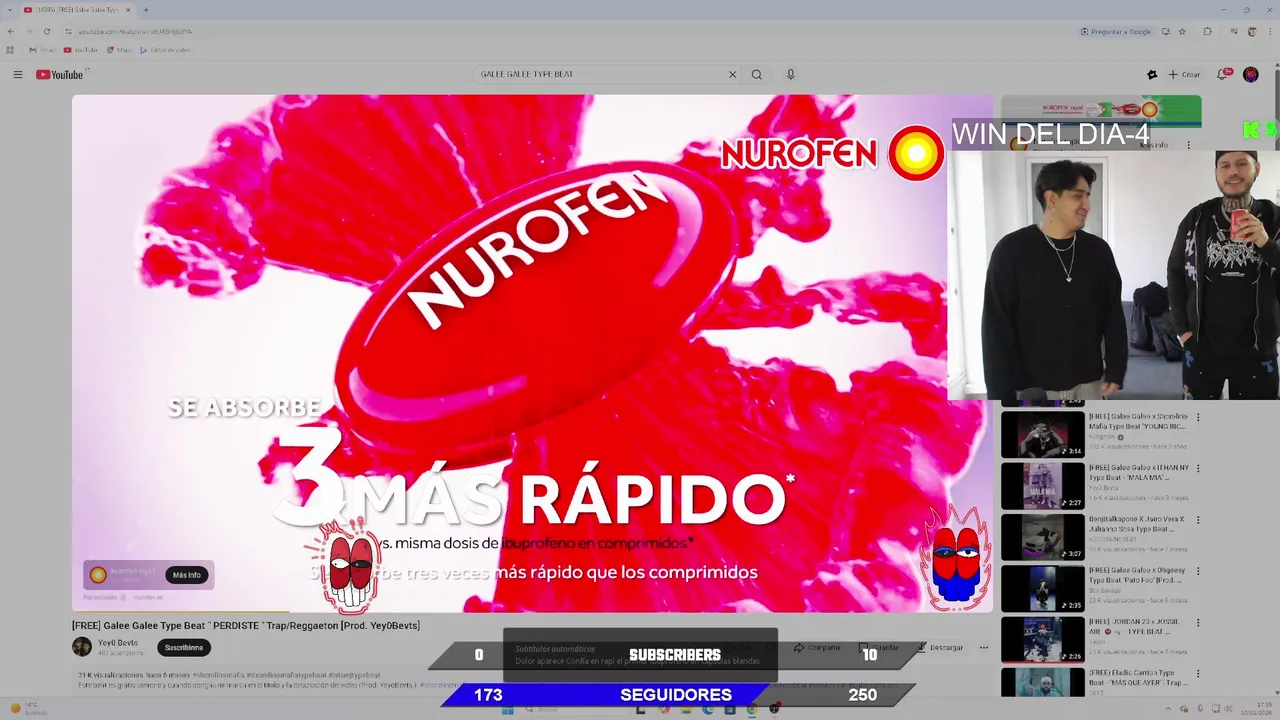Open the Gmail bookmark
Screen dimensions: 1280x720
click(43, 50)
